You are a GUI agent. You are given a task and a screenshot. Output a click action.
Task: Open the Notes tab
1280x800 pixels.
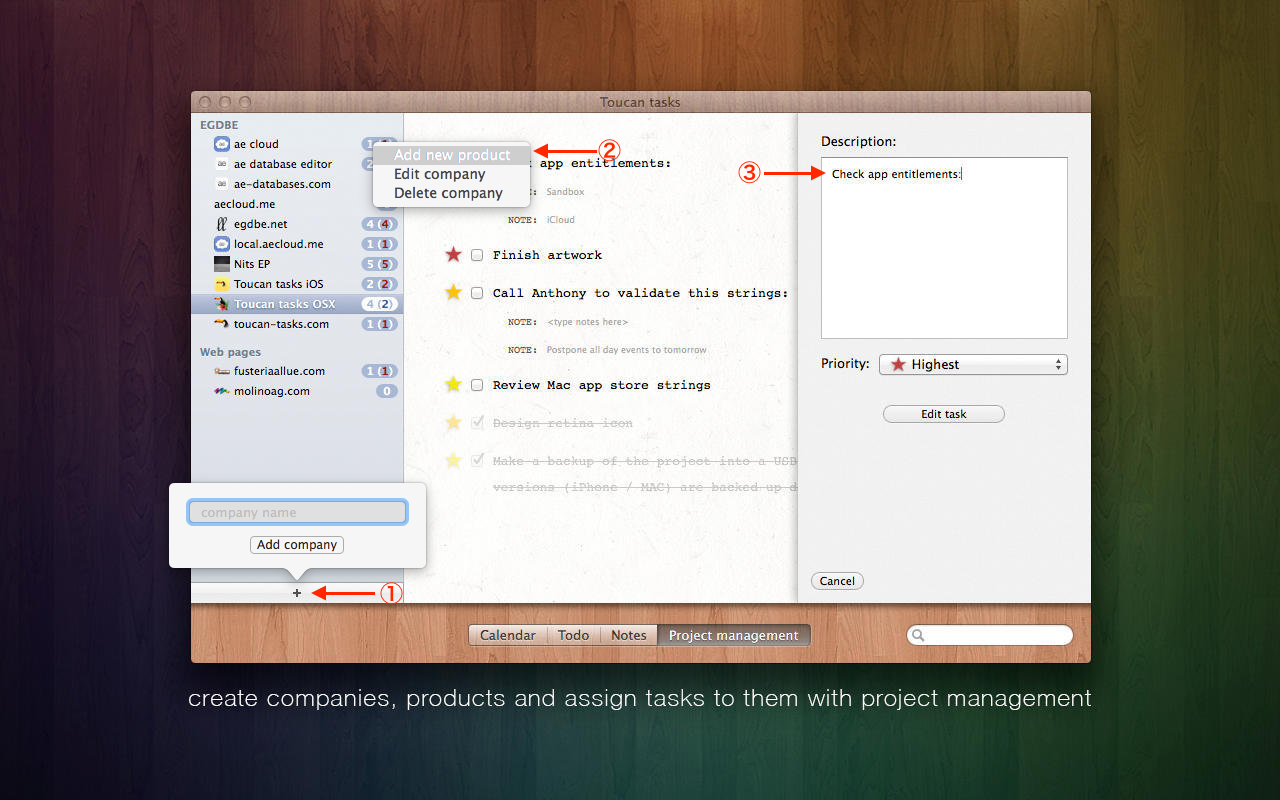point(629,635)
